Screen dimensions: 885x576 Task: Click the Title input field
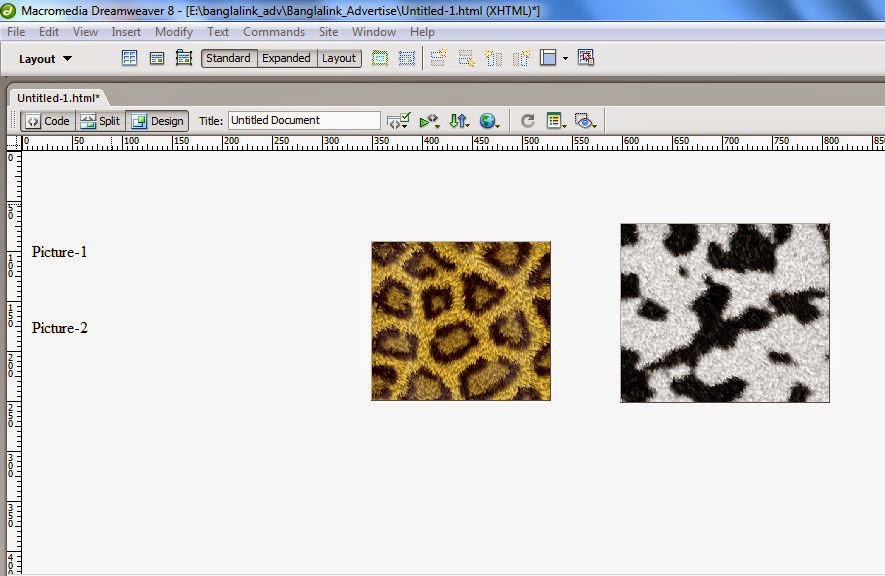(304, 120)
